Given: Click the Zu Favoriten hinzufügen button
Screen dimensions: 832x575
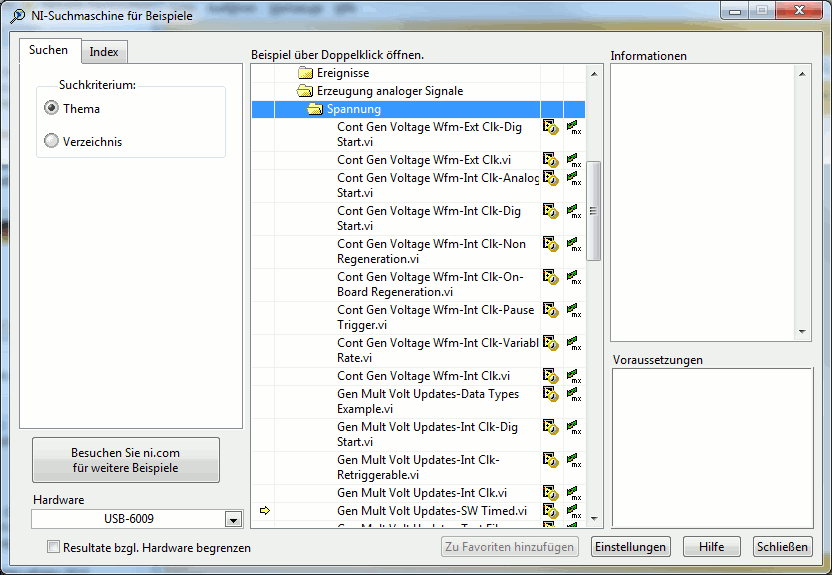Looking at the screenshot, I should 509,547.
